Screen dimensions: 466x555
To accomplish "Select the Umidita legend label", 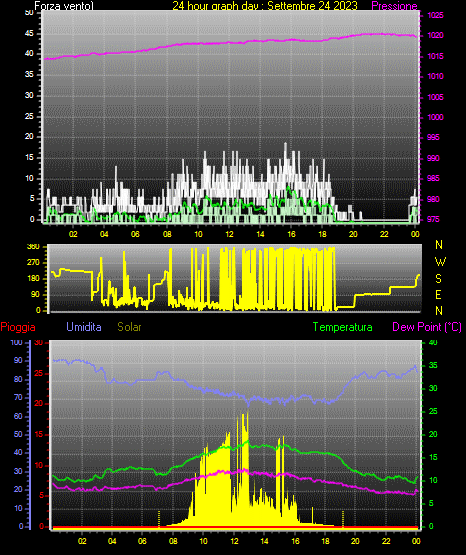I will [84, 327].
